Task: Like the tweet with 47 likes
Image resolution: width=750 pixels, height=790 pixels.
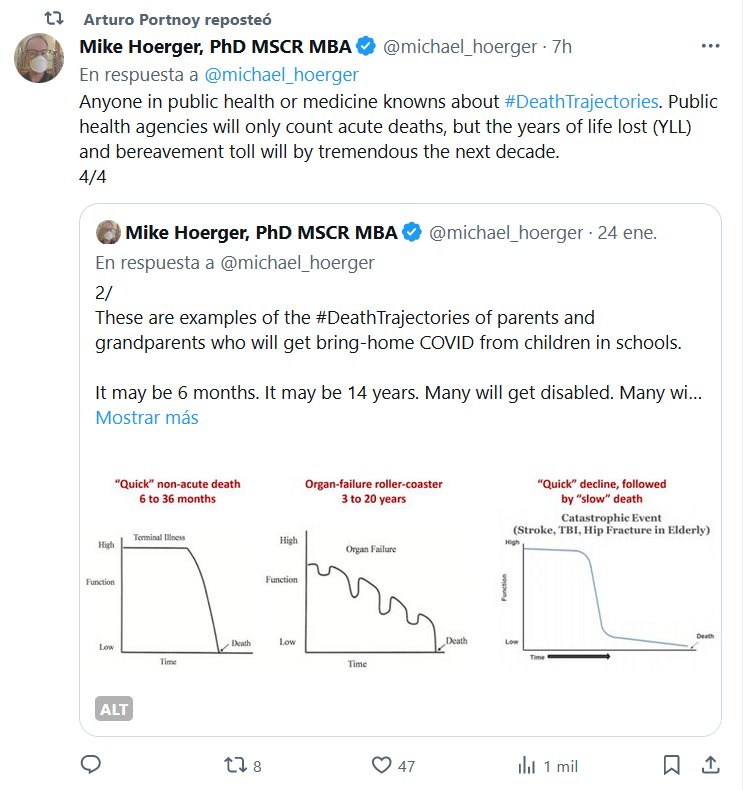Action: coord(381,765)
